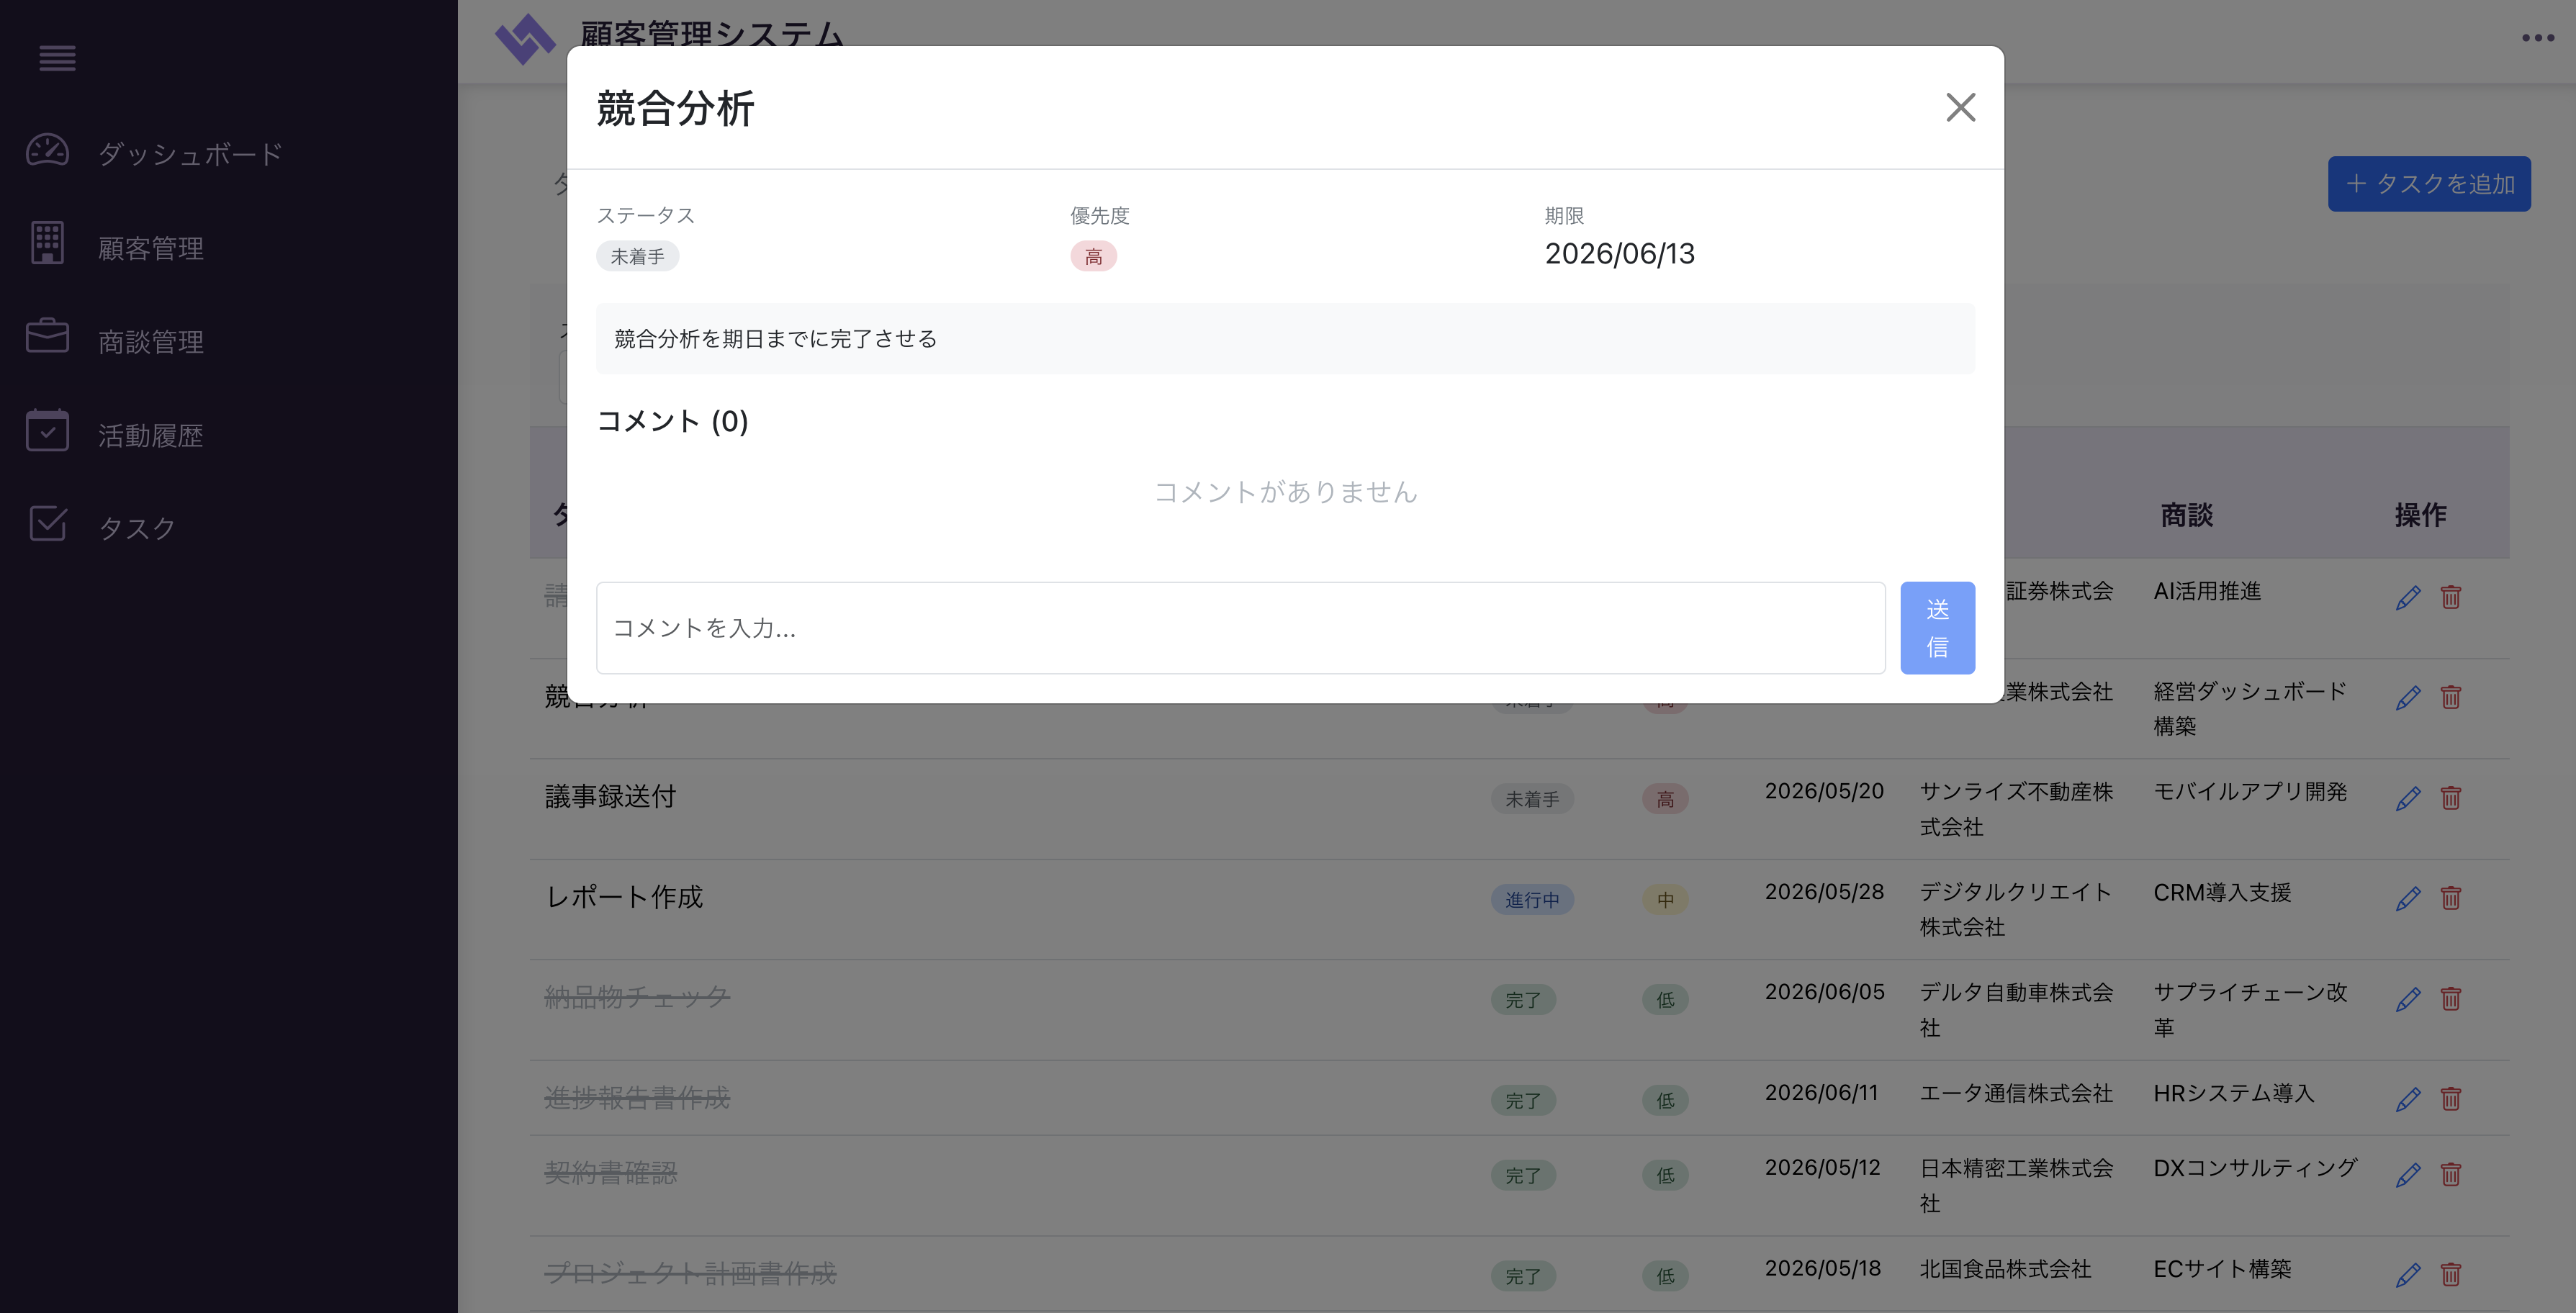
Task: Click the deal ECサイト構築
Action: click(x=2222, y=1269)
